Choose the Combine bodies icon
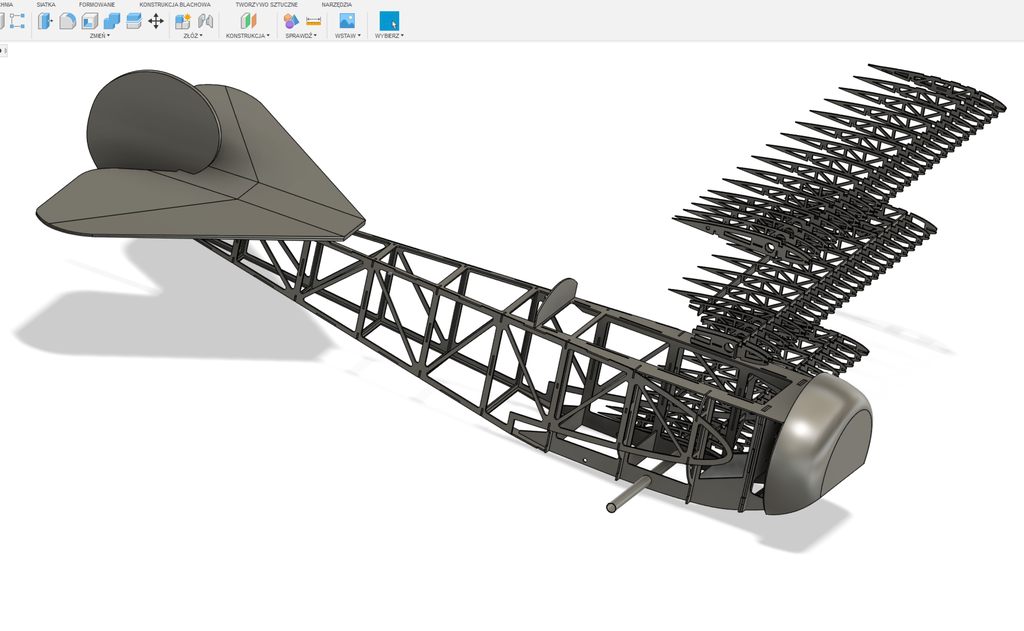The height and width of the screenshot is (631, 1024). point(111,21)
